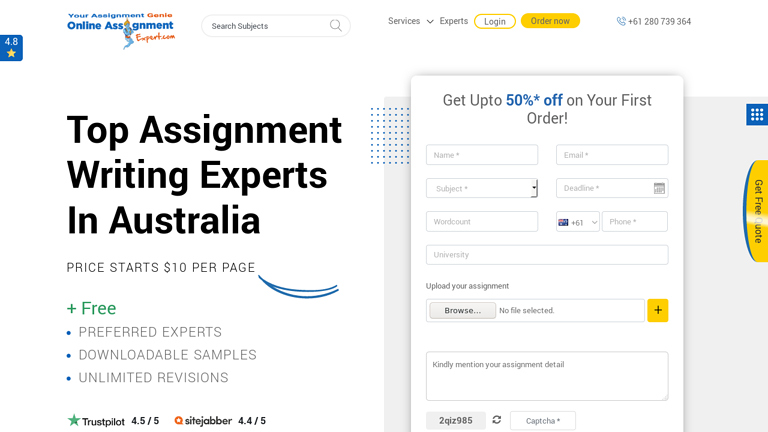Viewport: 768px width, 432px height.
Task: Click Browse to choose a file
Action: (462, 310)
